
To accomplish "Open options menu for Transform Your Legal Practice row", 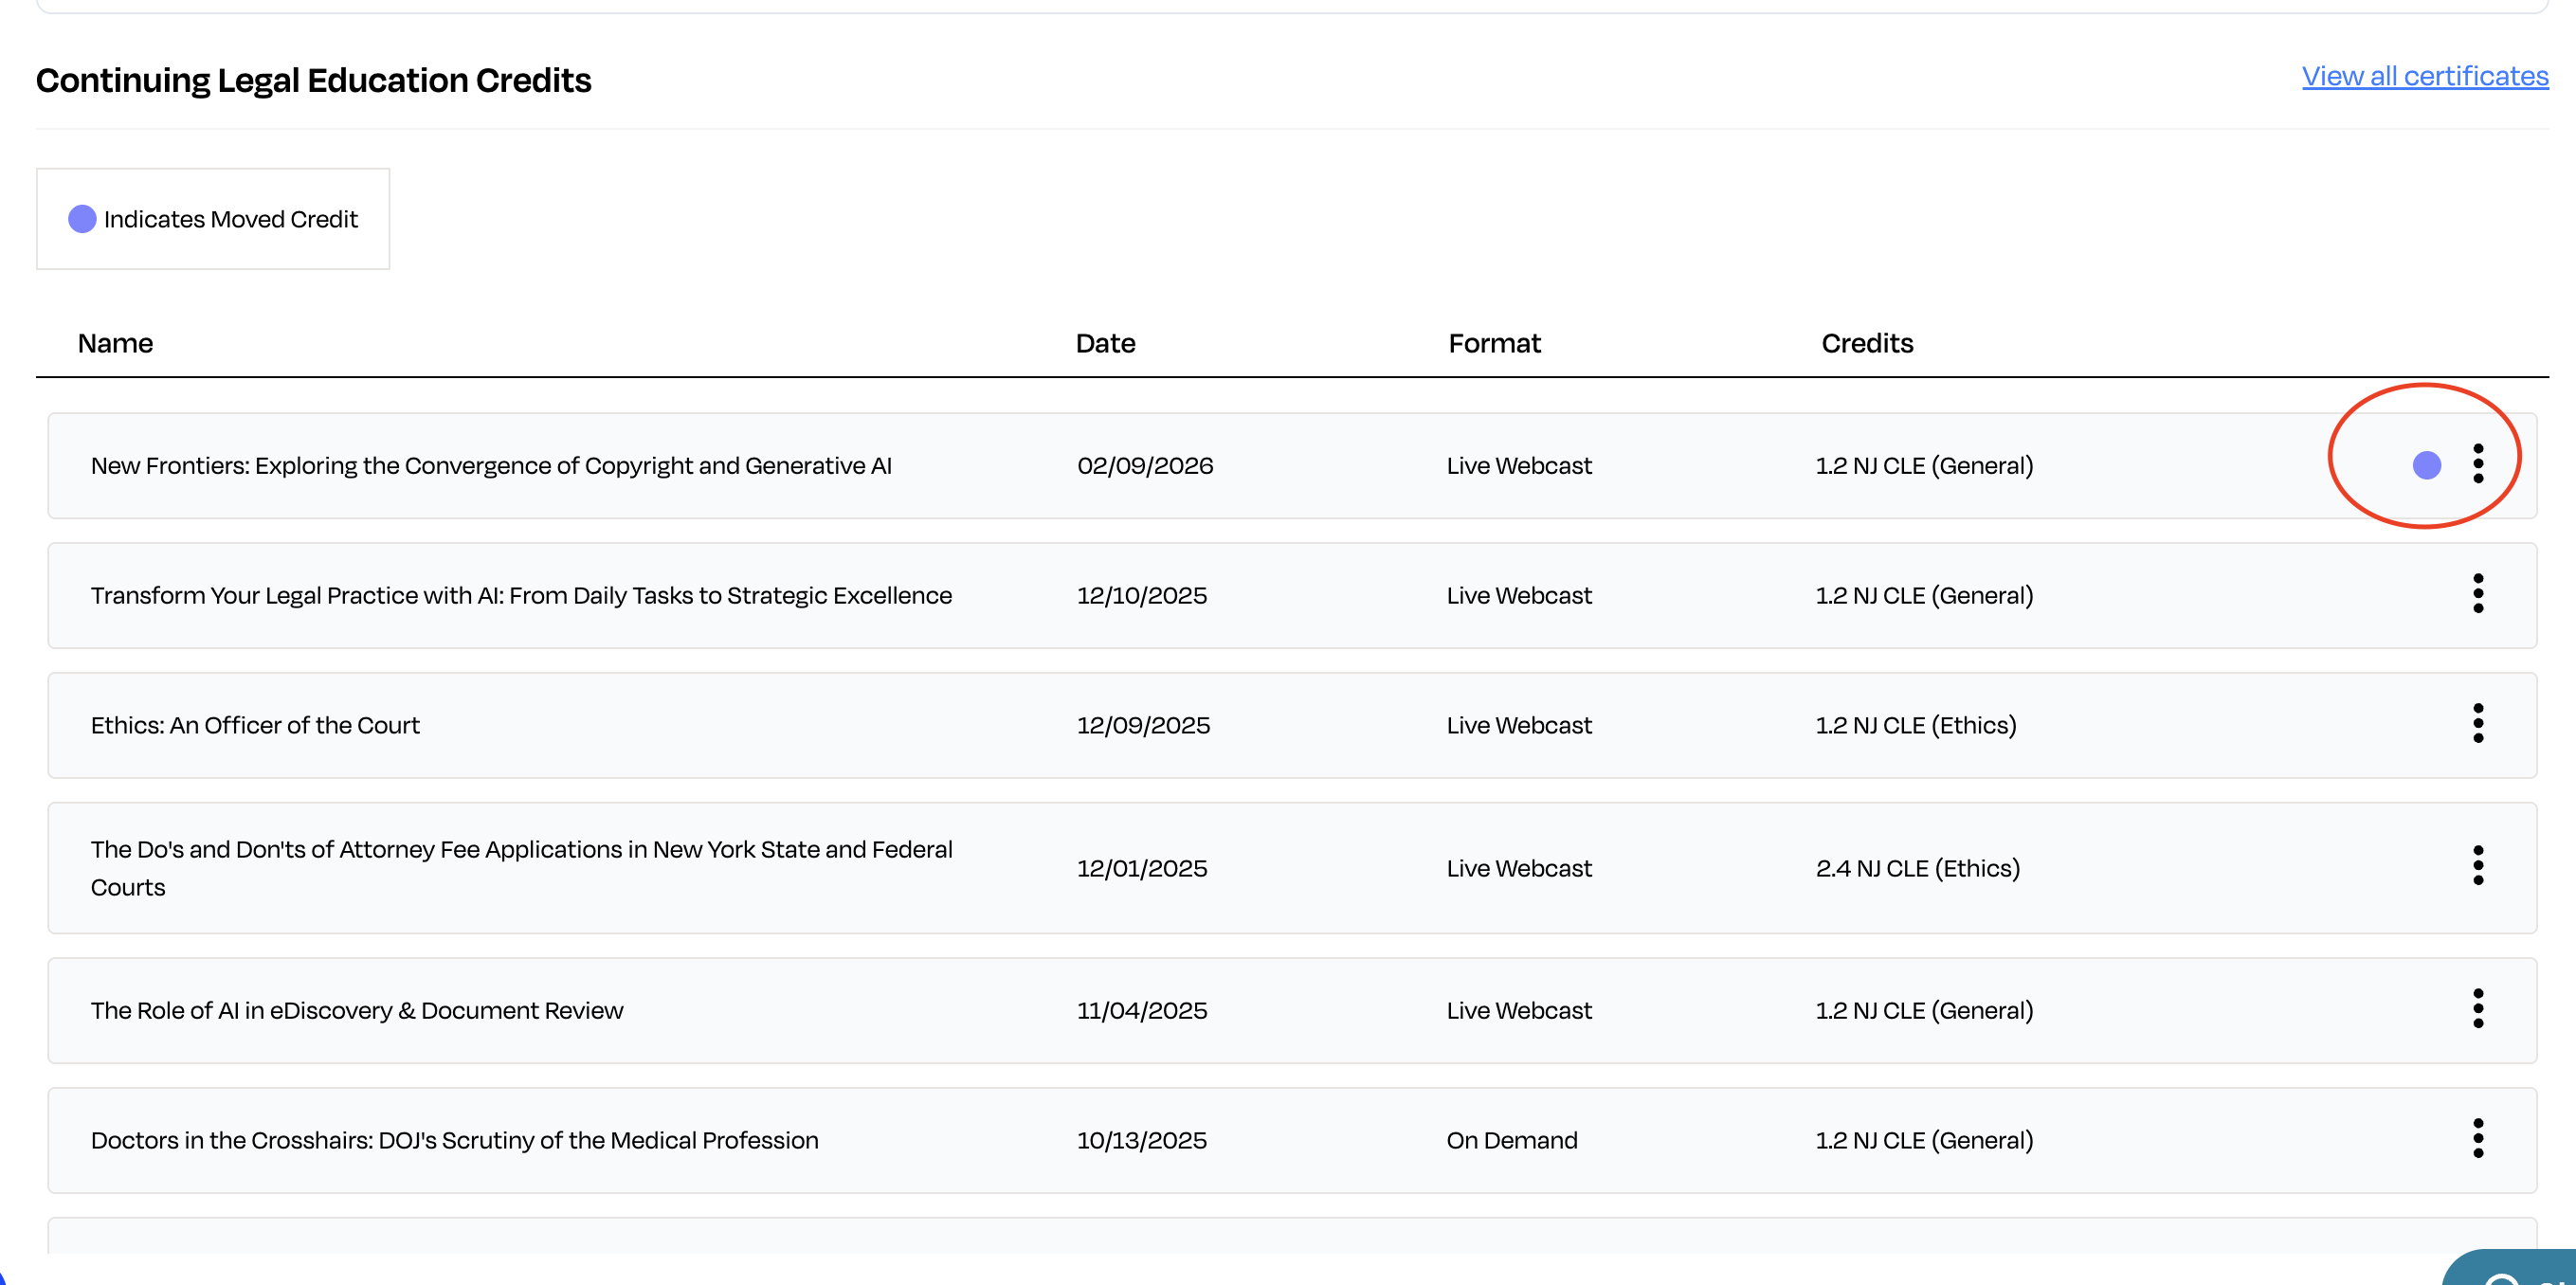I will click(2478, 594).
